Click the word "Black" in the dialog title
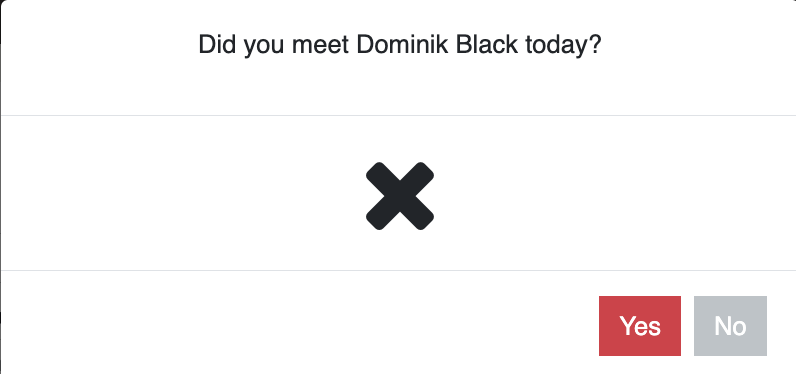This screenshot has height=374, width=796. [487, 45]
